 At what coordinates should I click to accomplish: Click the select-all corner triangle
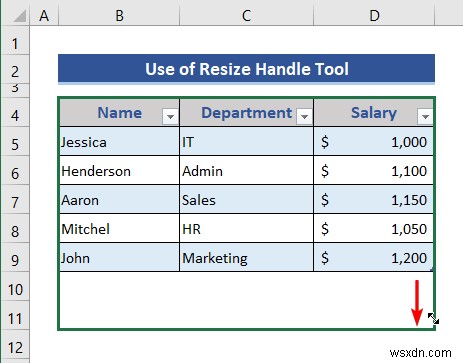point(20,16)
